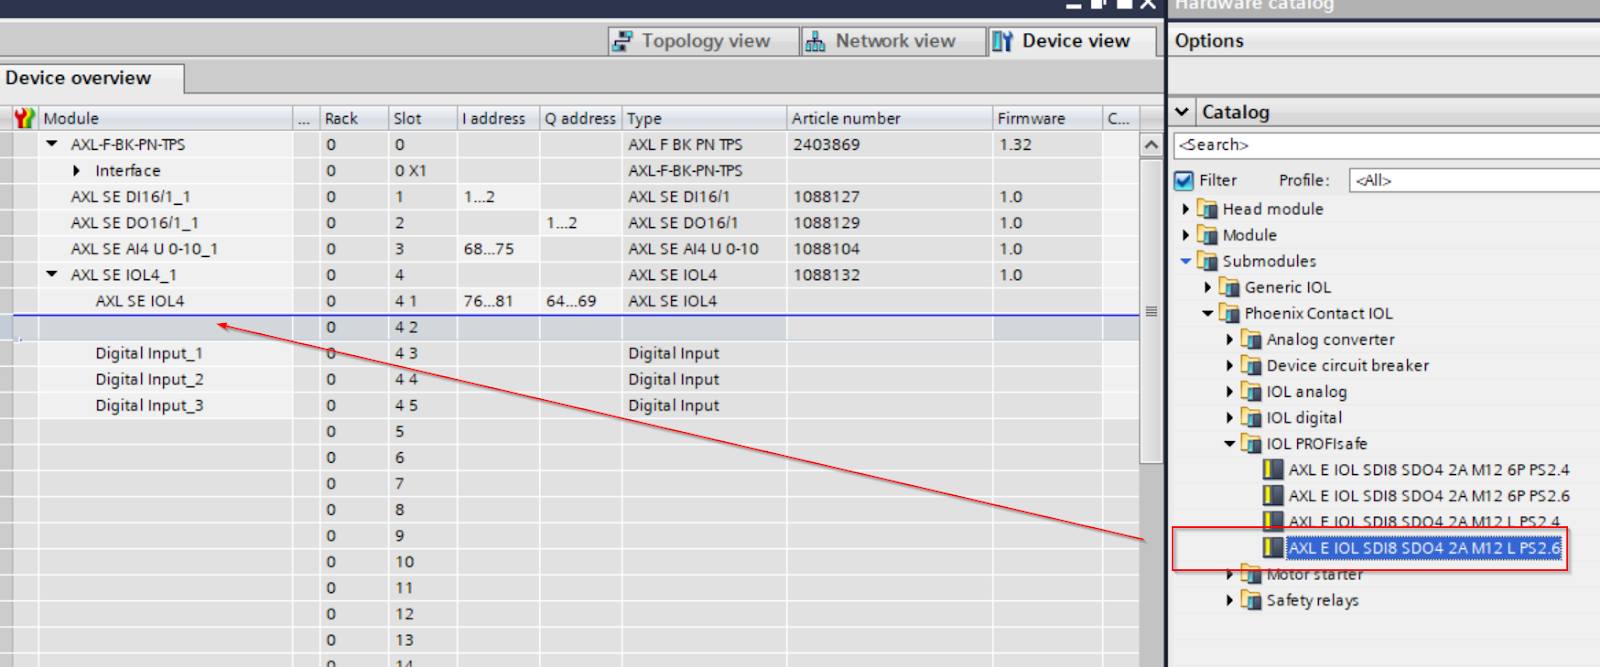1600x667 pixels.
Task: Click the device table vertical scrollbar thumb
Action: click(x=1151, y=311)
